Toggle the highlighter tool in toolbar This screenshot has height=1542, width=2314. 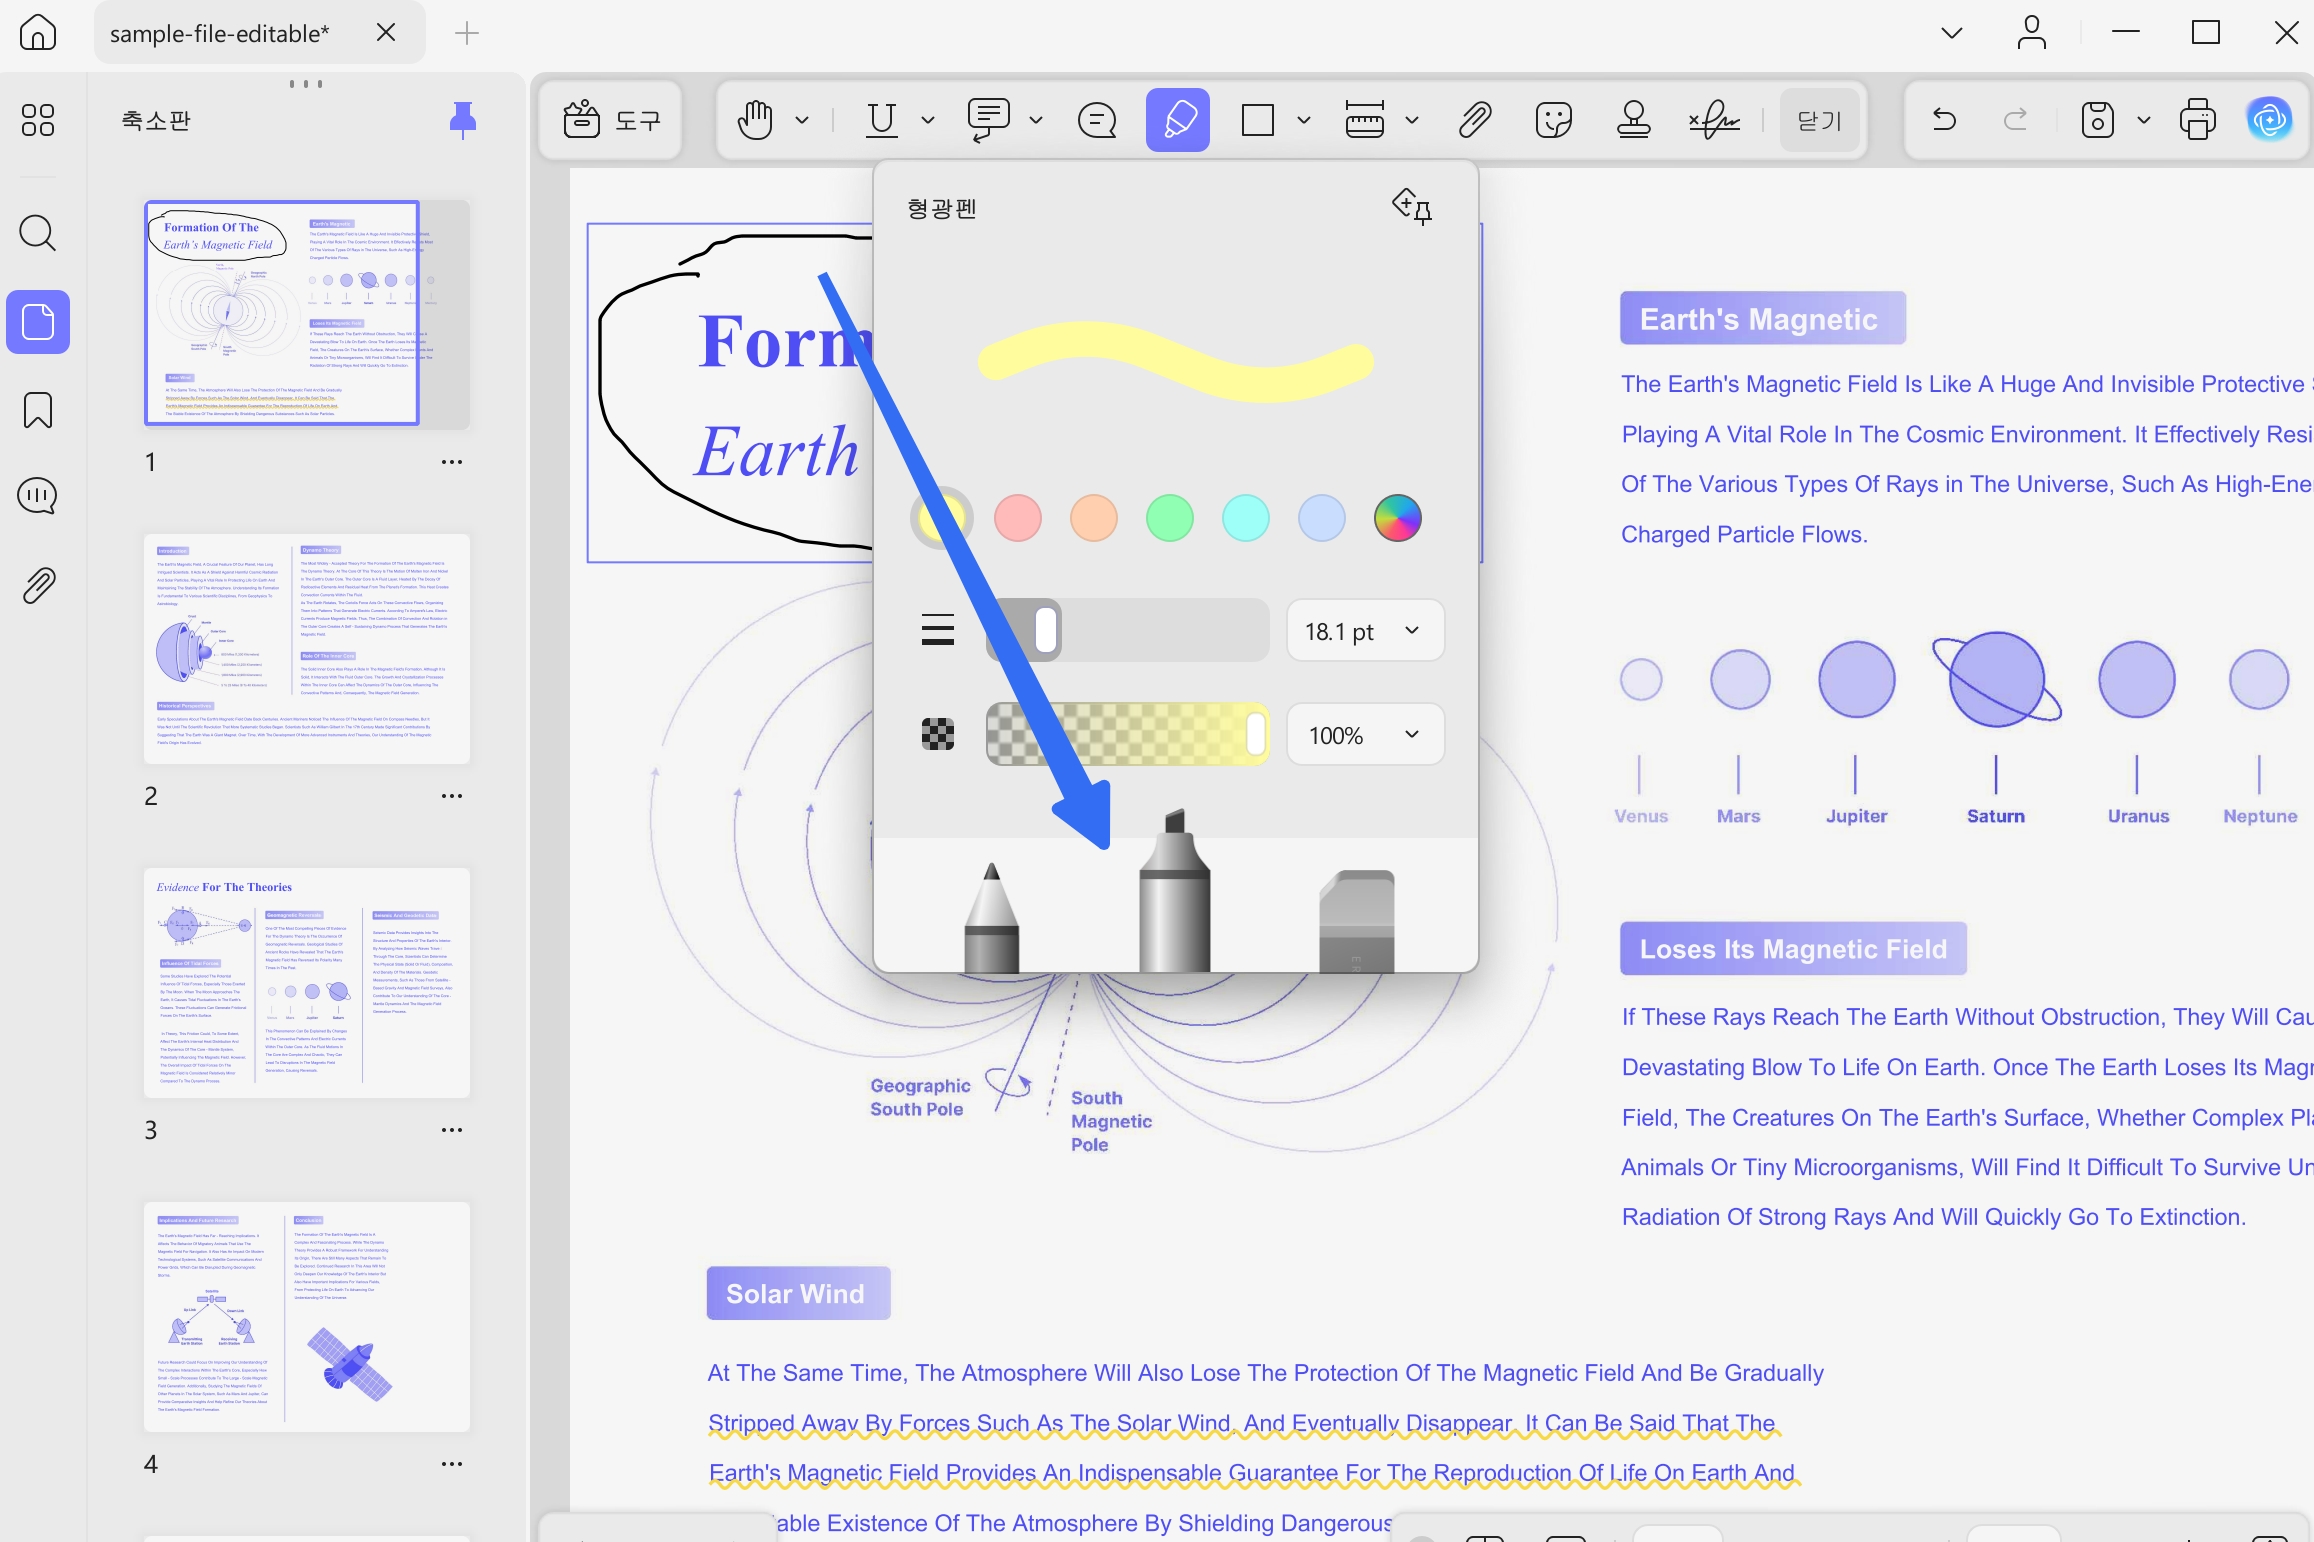coord(1178,120)
